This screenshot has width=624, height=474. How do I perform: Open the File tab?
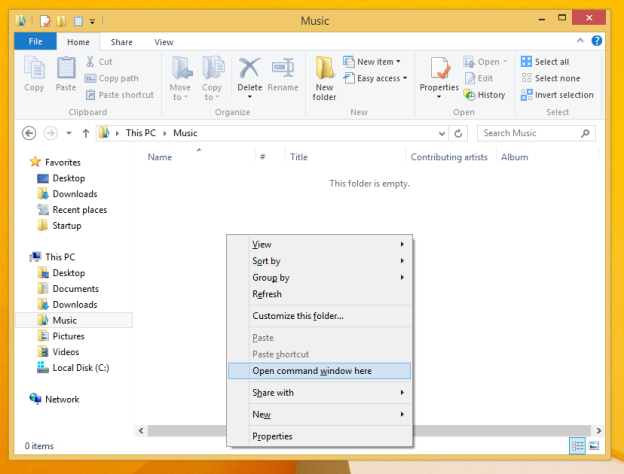coord(35,41)
